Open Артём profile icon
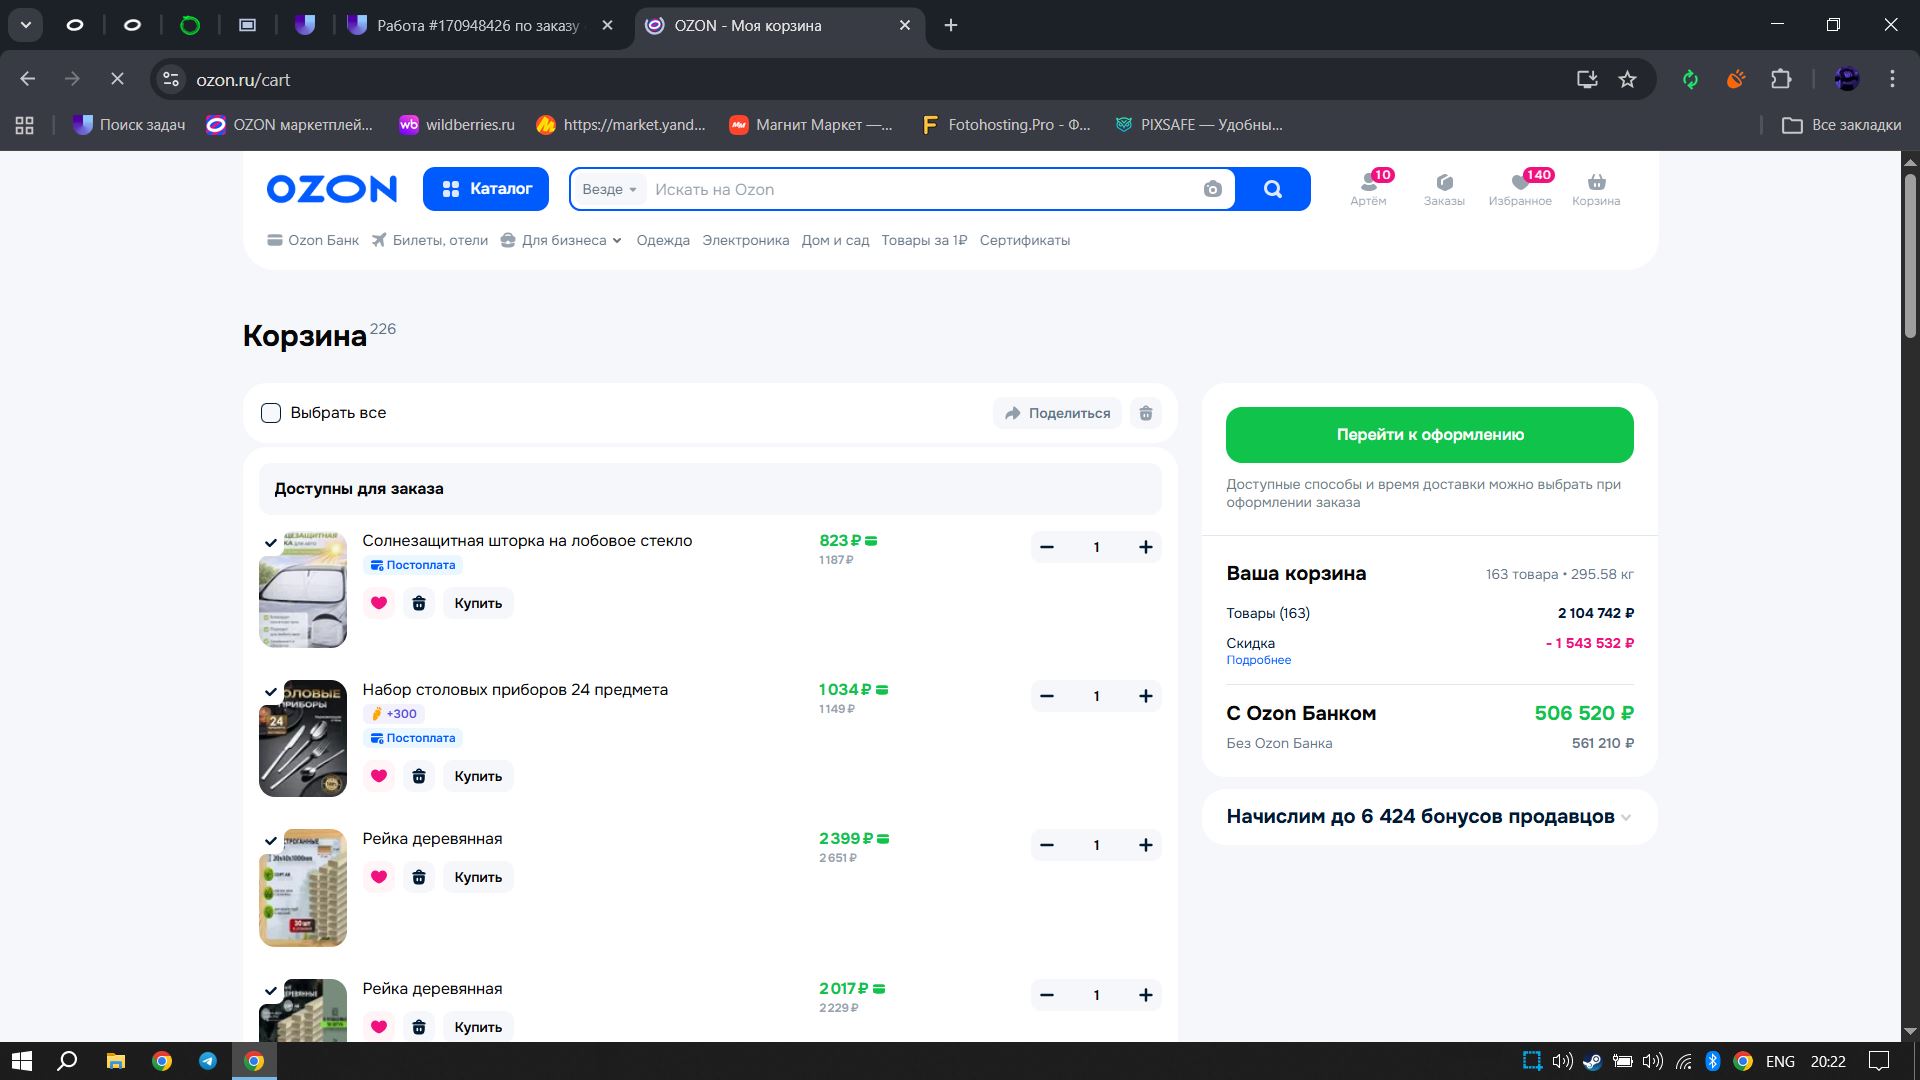This screenshot has width=1920, height=1080. pos(1368,183)
